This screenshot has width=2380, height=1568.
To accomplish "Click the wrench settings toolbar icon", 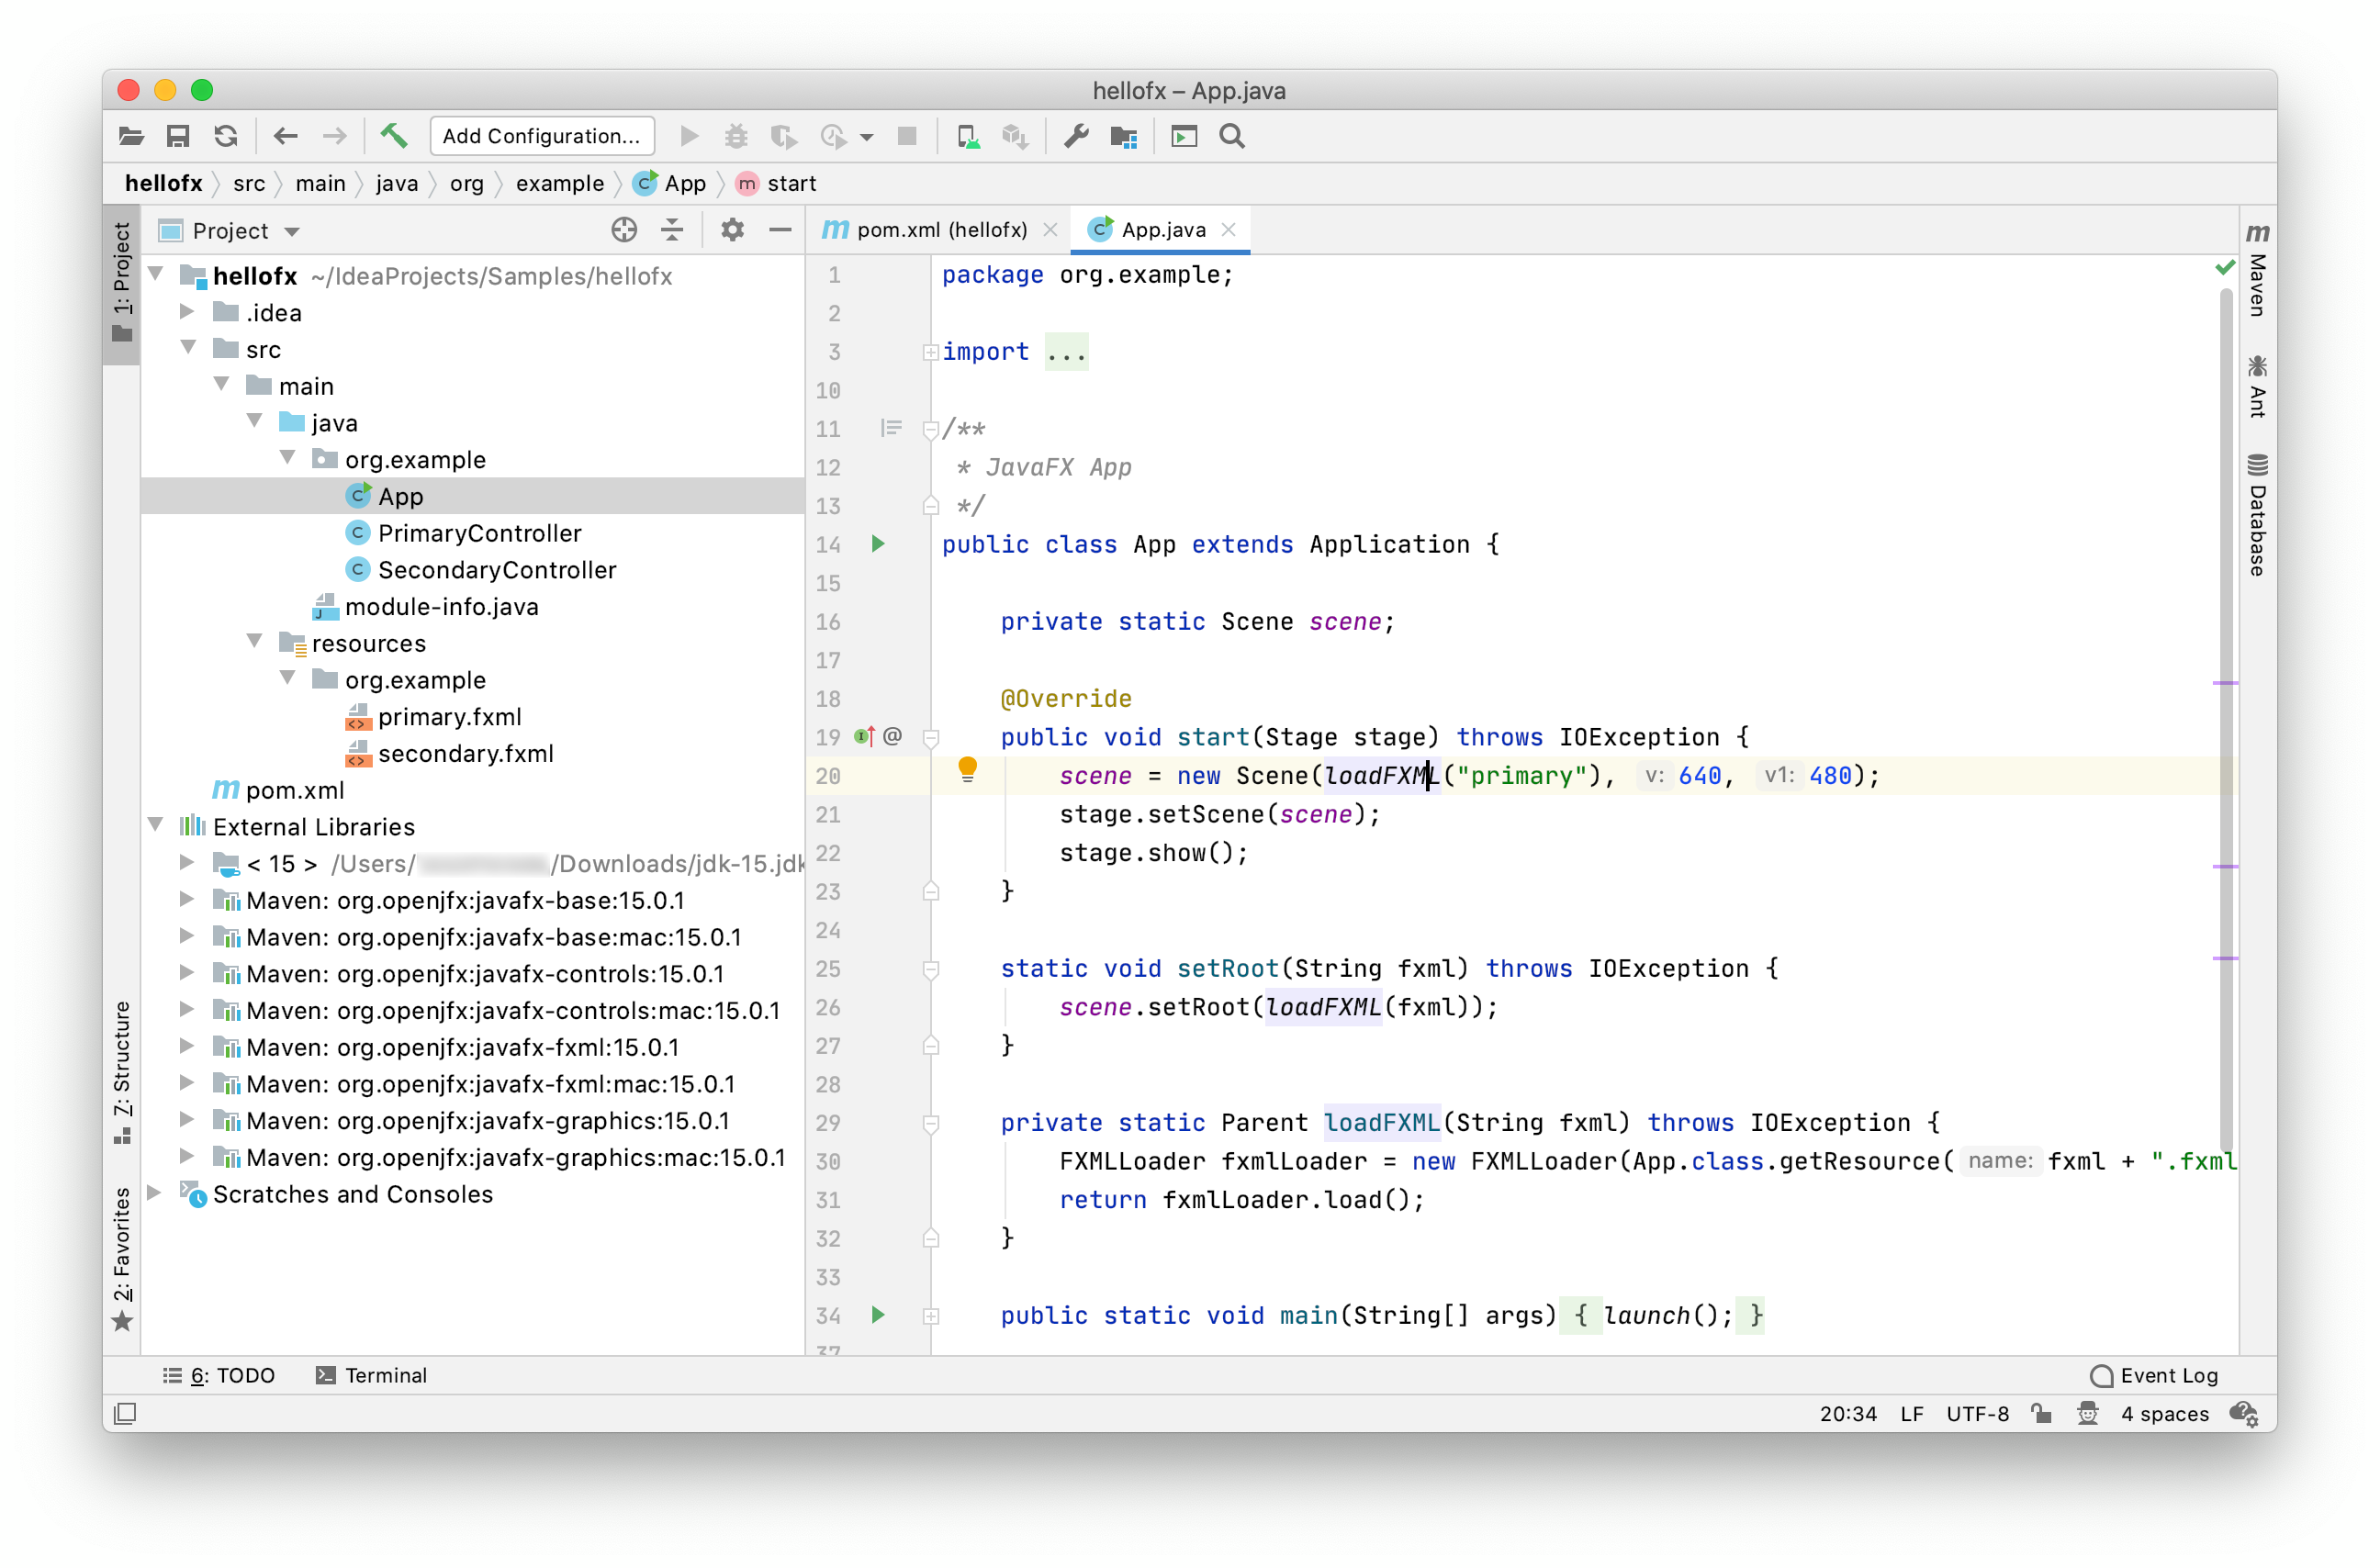I will [1076, 136].
